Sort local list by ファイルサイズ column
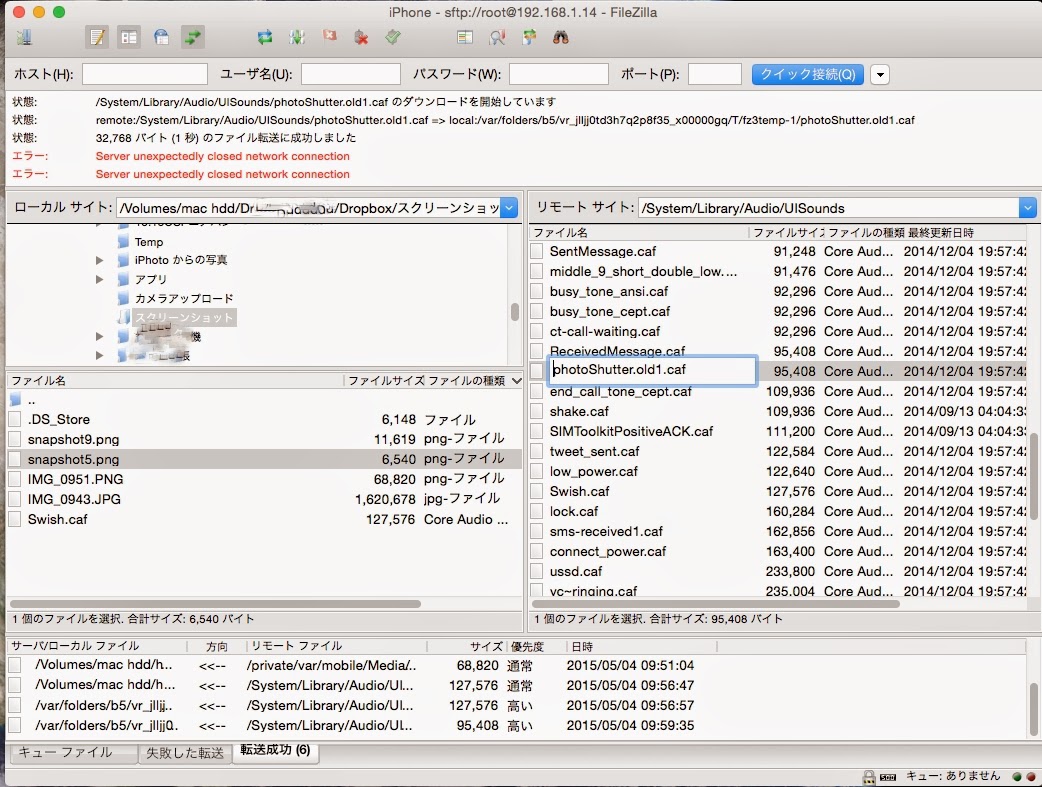 (x=386, y=381)
